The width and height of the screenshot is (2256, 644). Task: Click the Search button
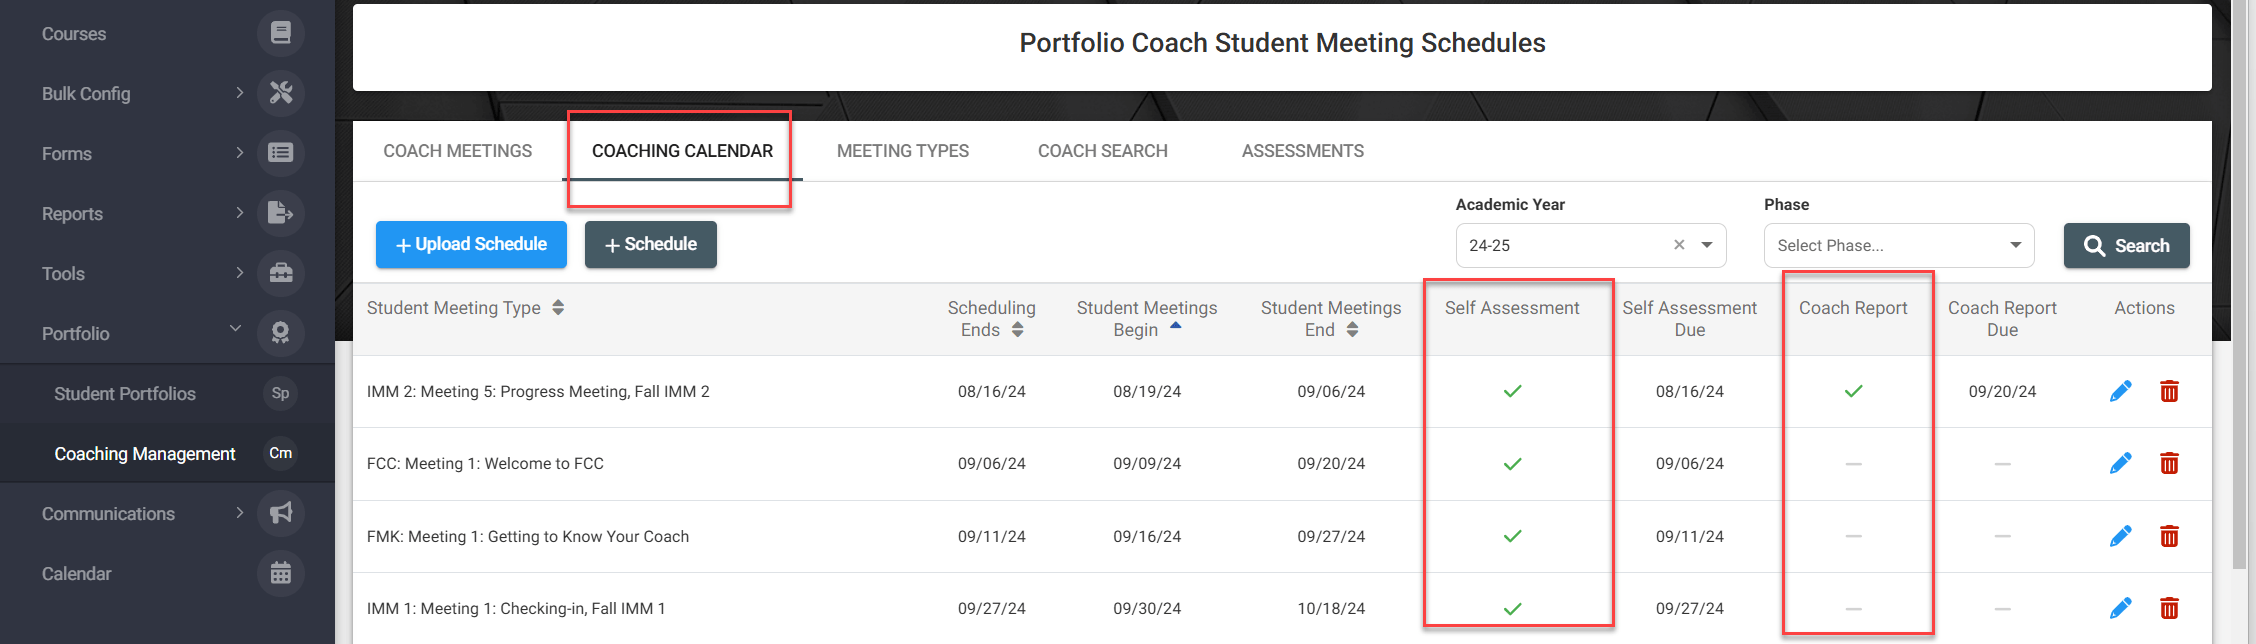coord(2126,245)
